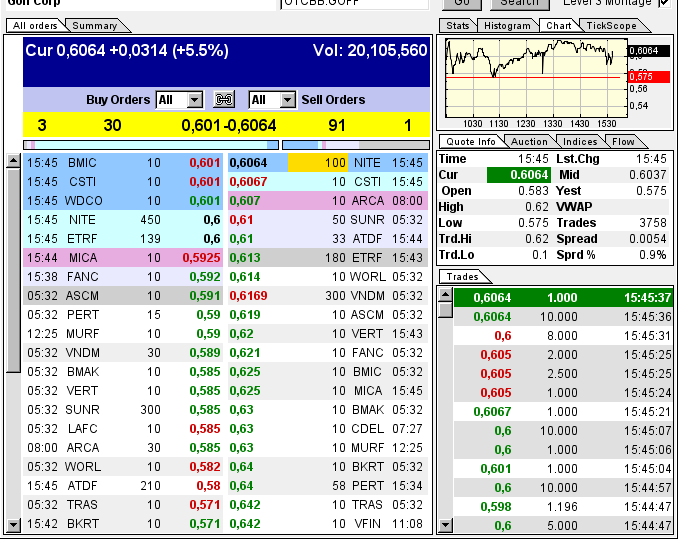Viewport: 696px width, 539px height.
Task: Click the Go button
Action: 462,4
